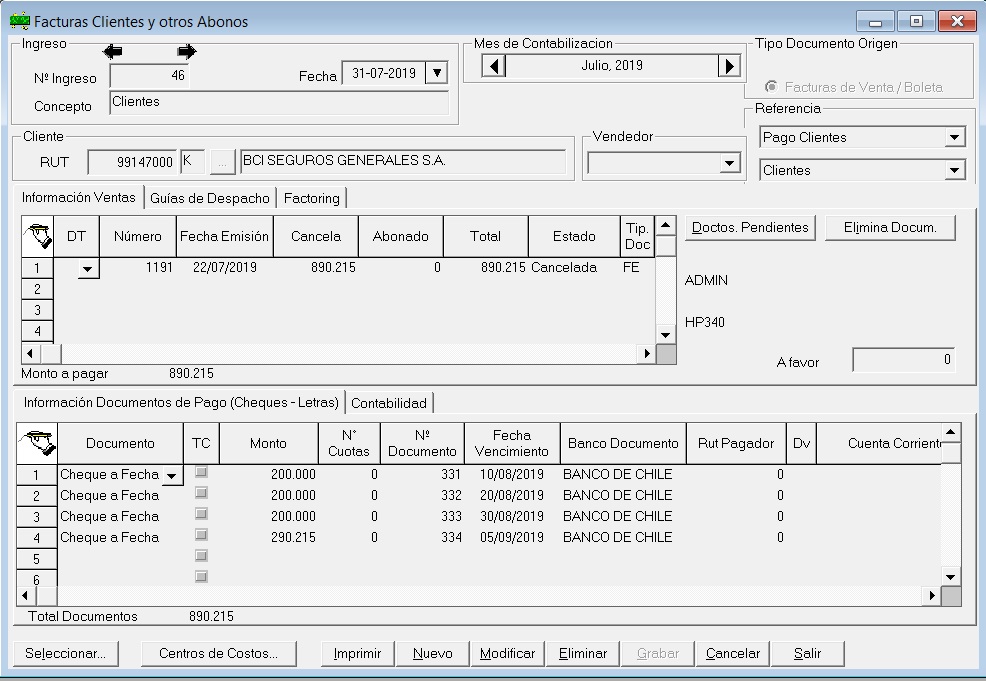The image size is (986, 681).
Task: Open Documento type dropdown in payment row 1
Action: pos(172,475)
